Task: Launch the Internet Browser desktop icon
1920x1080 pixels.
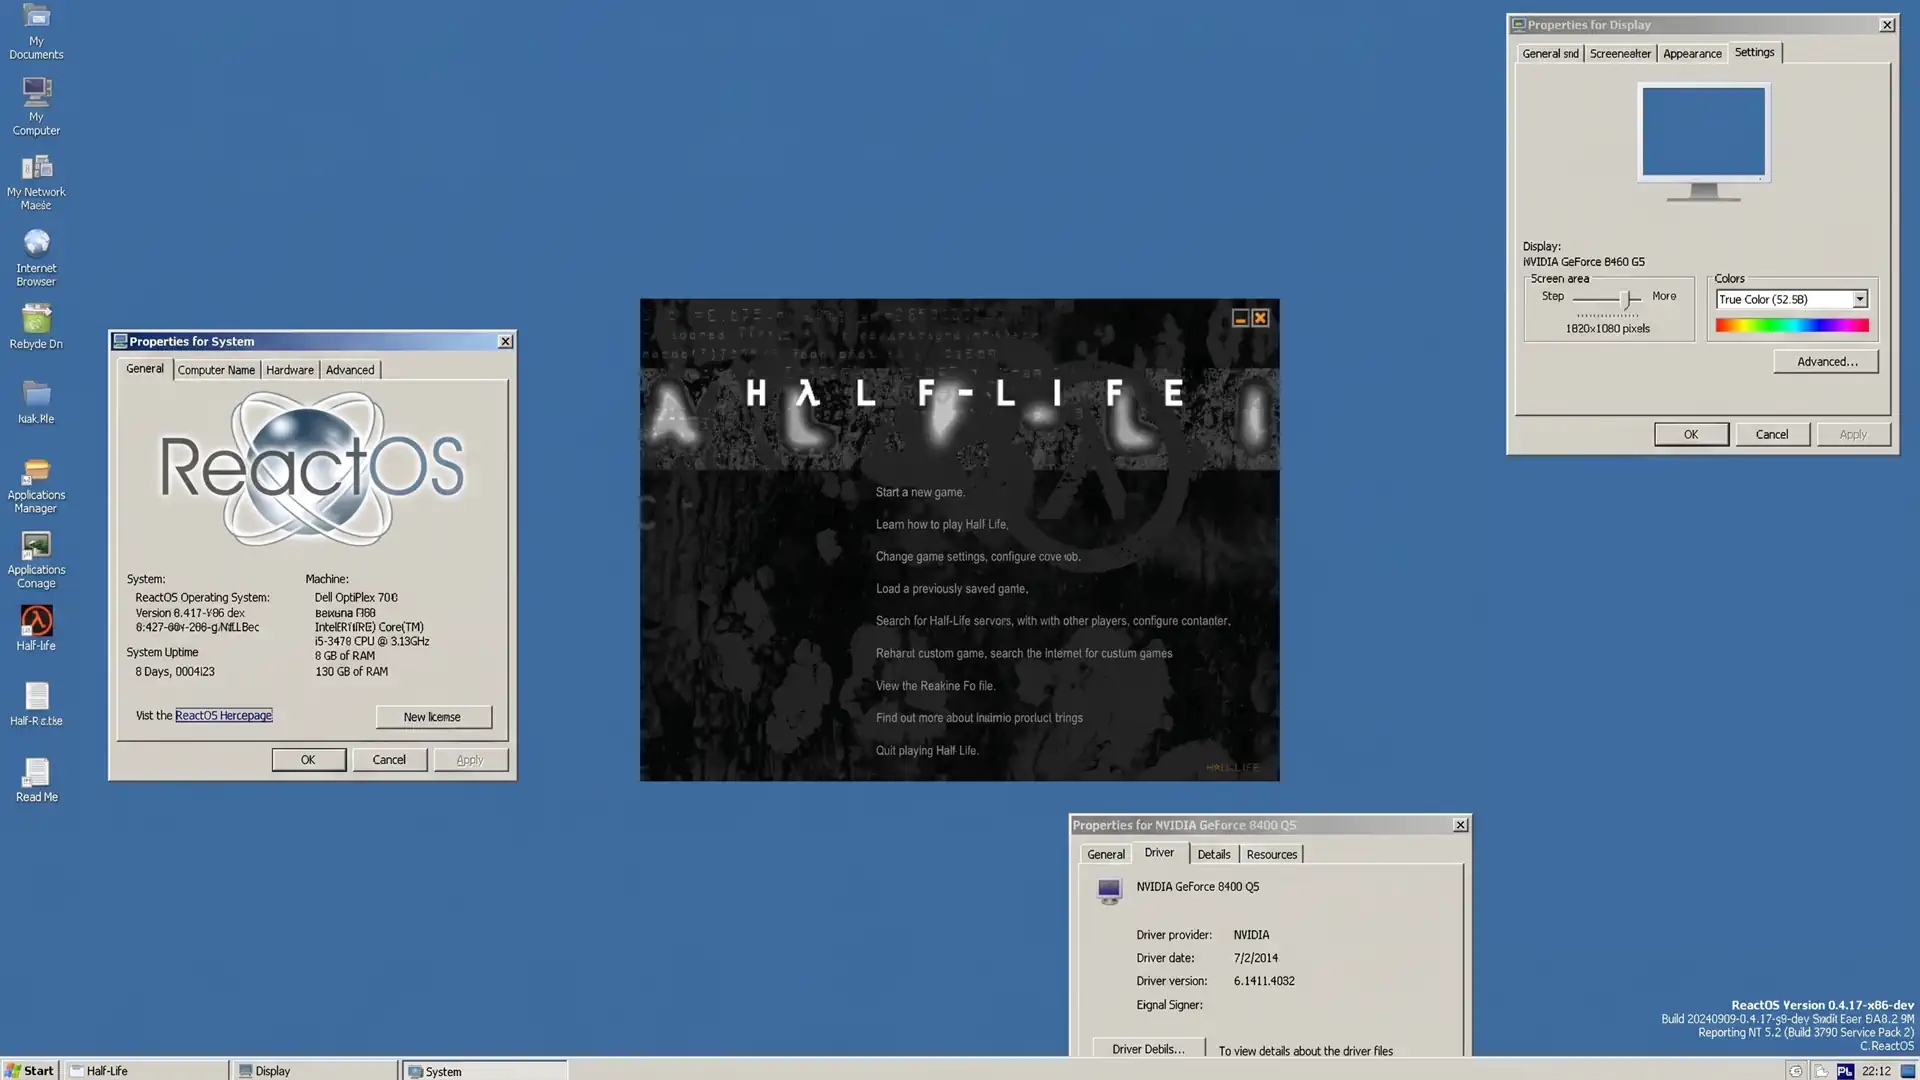Action: (x=36, y=258)
